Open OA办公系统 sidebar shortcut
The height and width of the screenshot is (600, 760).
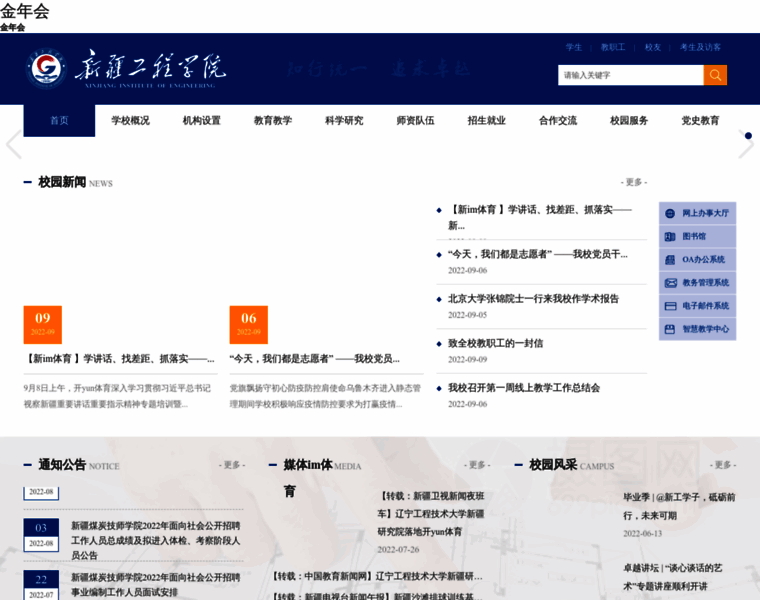(698, 259)
